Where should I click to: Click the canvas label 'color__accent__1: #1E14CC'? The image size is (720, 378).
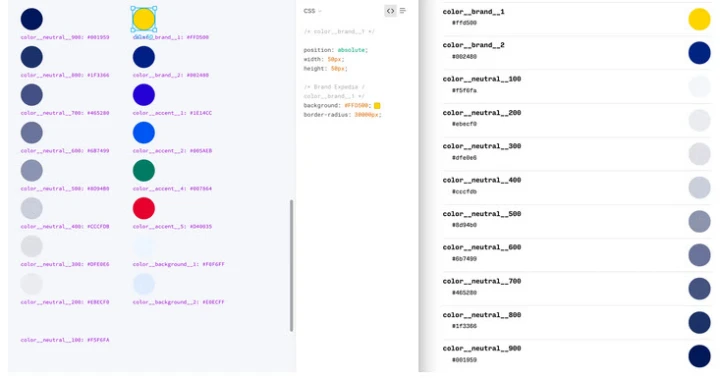point(172,113)
